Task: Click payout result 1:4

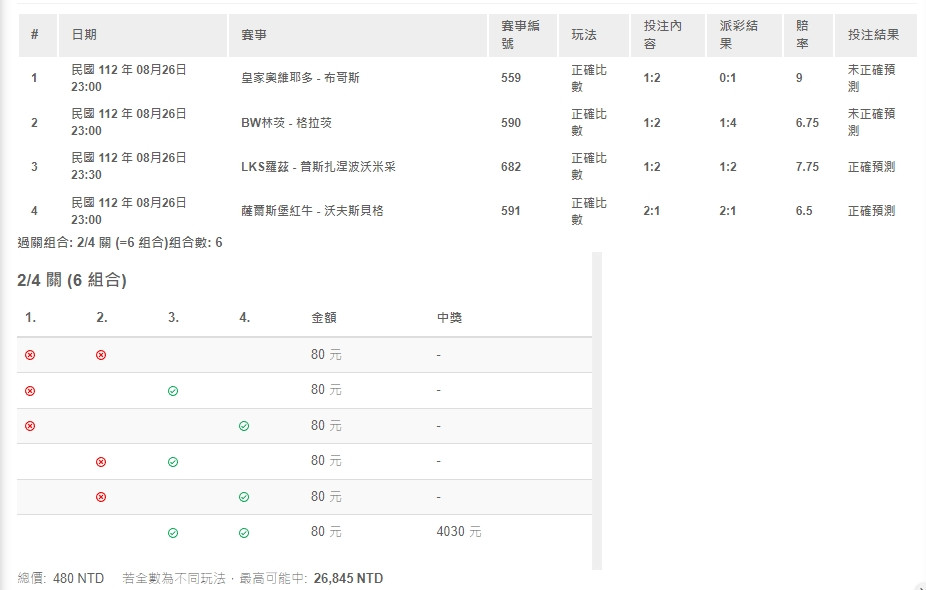Action: click(x=728, y=123)
